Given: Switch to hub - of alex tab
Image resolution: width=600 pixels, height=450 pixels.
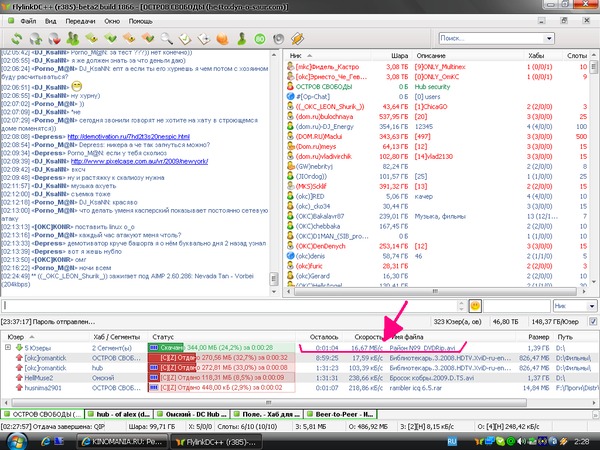Looking at the screenshot, I should (x=119, y=414).
